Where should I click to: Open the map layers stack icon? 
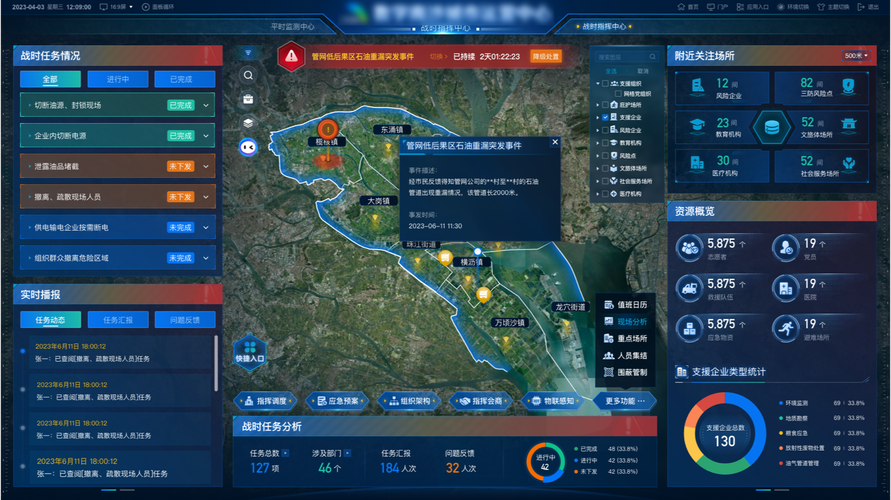(x=248, y=122)
